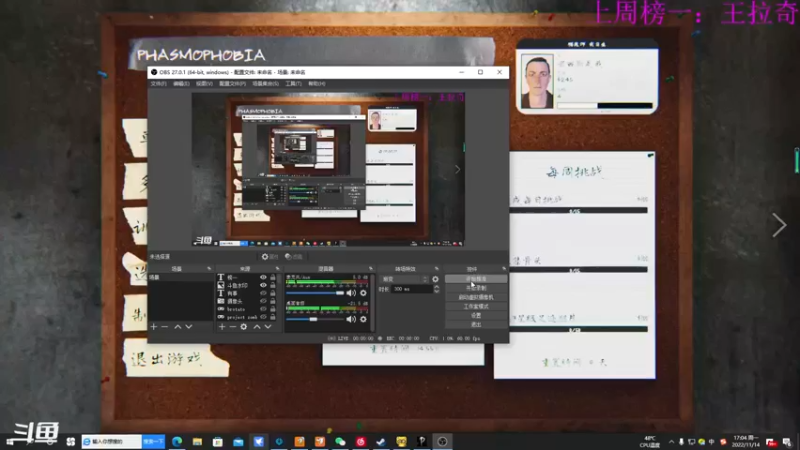The image size is (800, 450).
Task: Click Start Streaming button in Controls
Action: click(476, 279)
